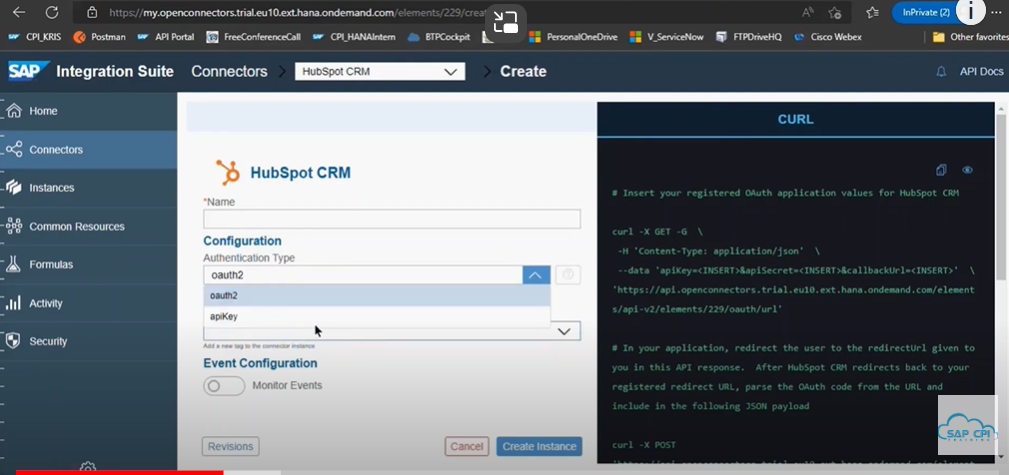This screenshot has width=1009, height=475.
Task: Open Instances in the sidebar
Action: coord(89,188)
